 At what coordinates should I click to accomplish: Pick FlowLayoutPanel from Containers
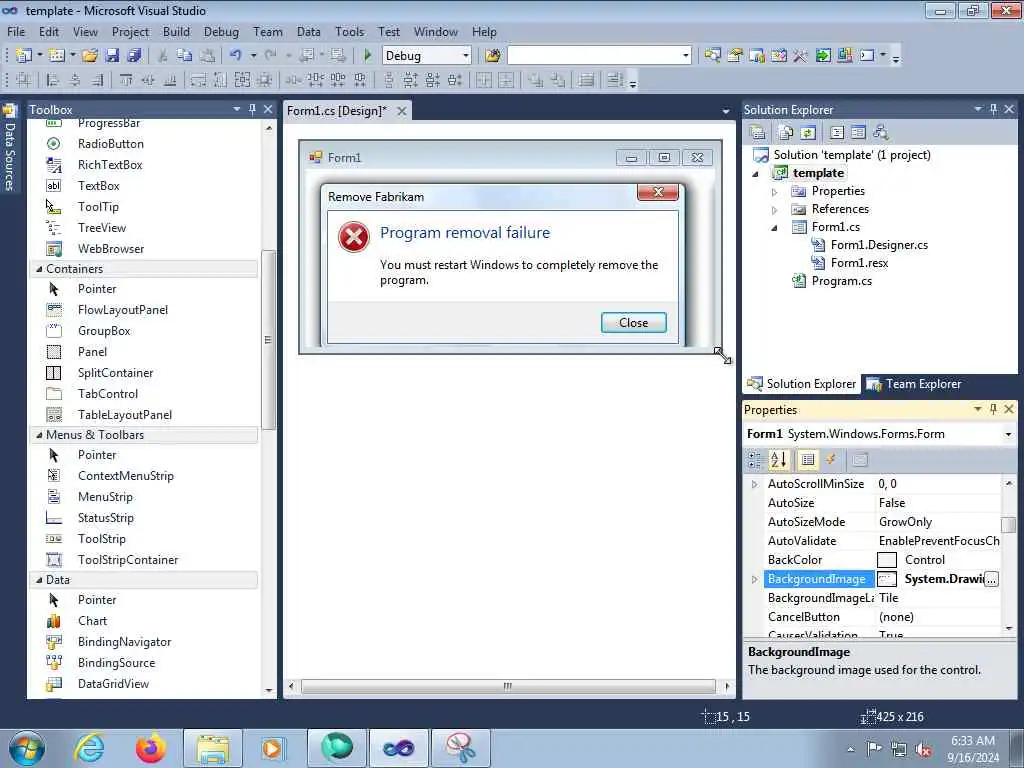coord(123,310)
